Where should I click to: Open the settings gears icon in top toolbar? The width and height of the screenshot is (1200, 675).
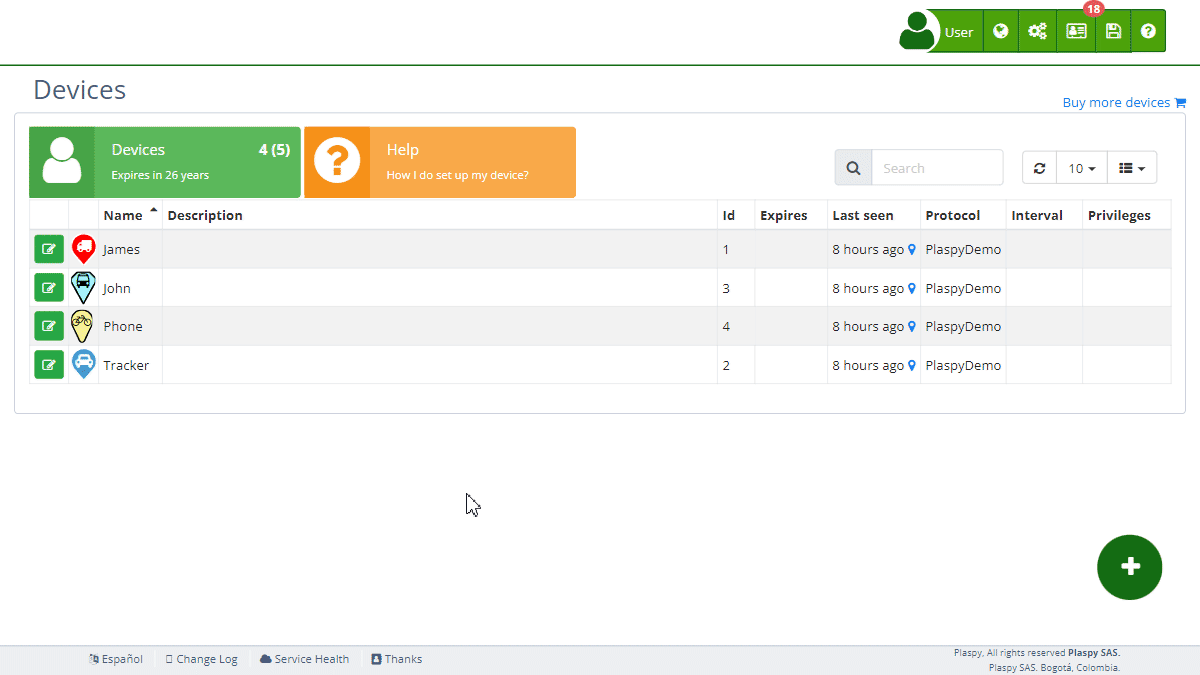1037,32
